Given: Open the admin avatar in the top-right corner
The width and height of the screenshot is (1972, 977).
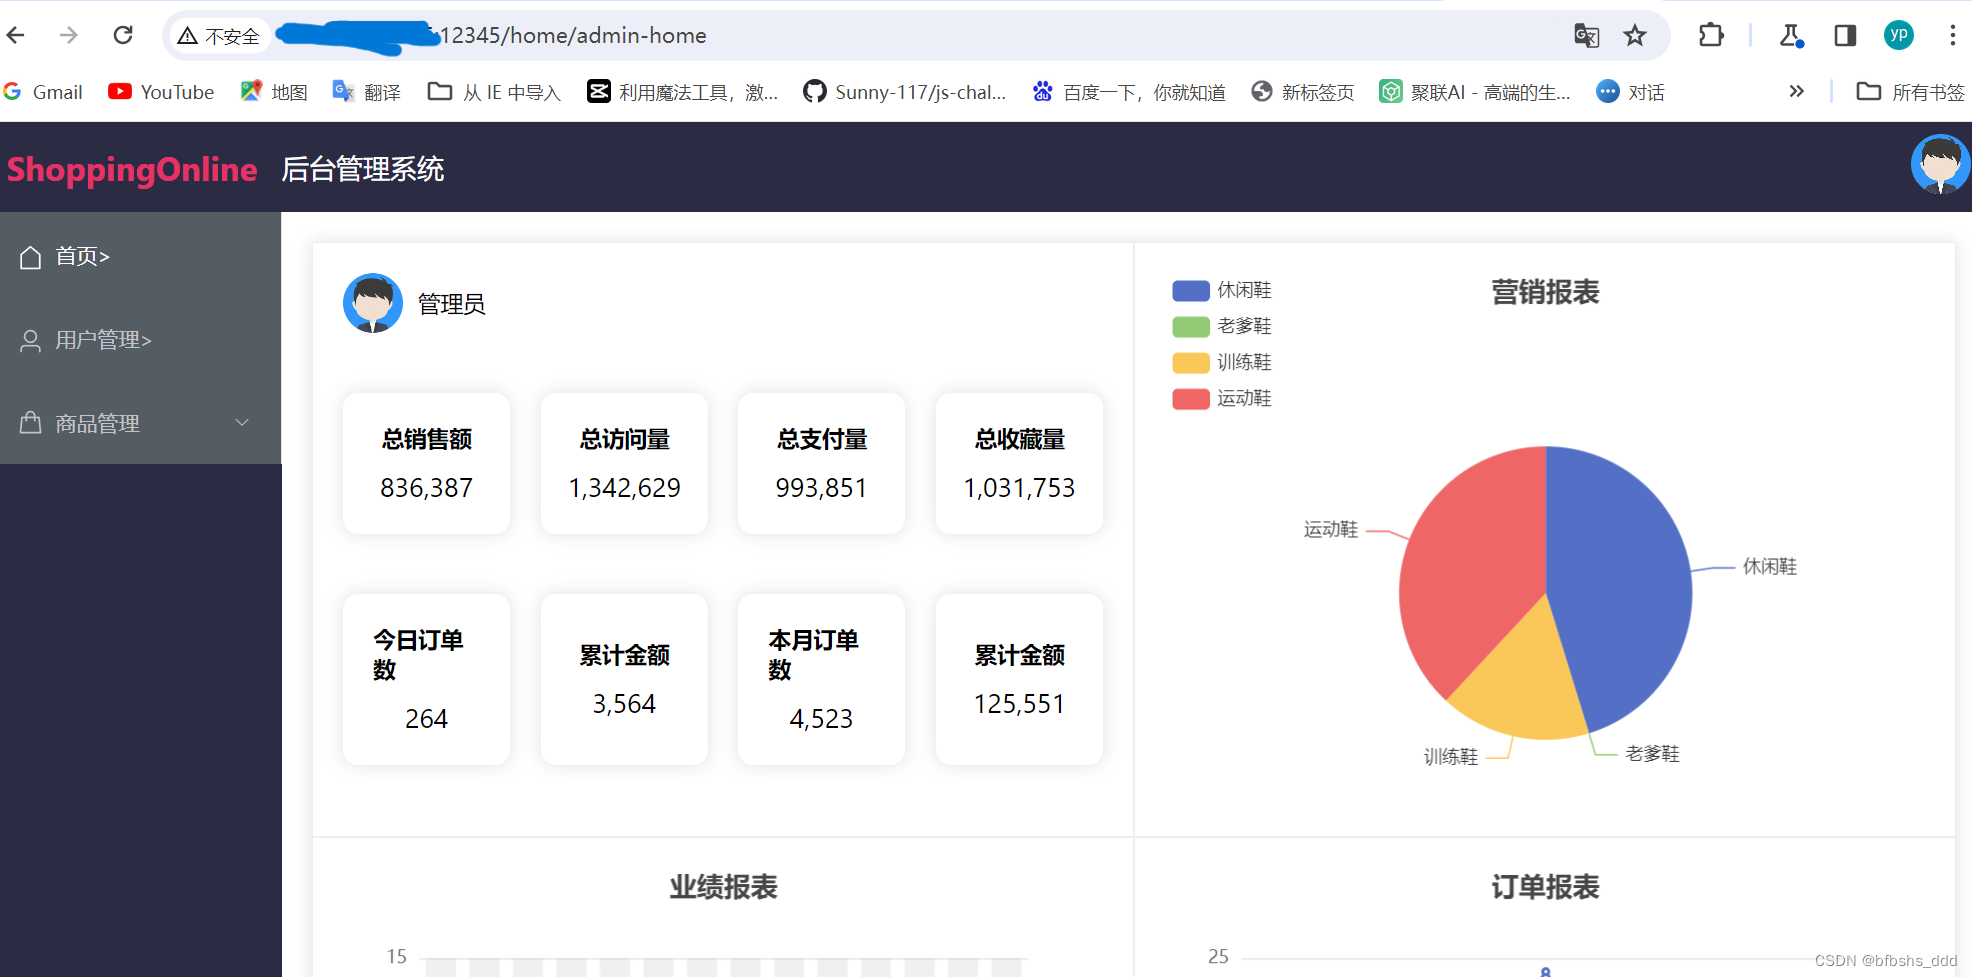Looking at the screenshot, I should (x=1938, y=165).
